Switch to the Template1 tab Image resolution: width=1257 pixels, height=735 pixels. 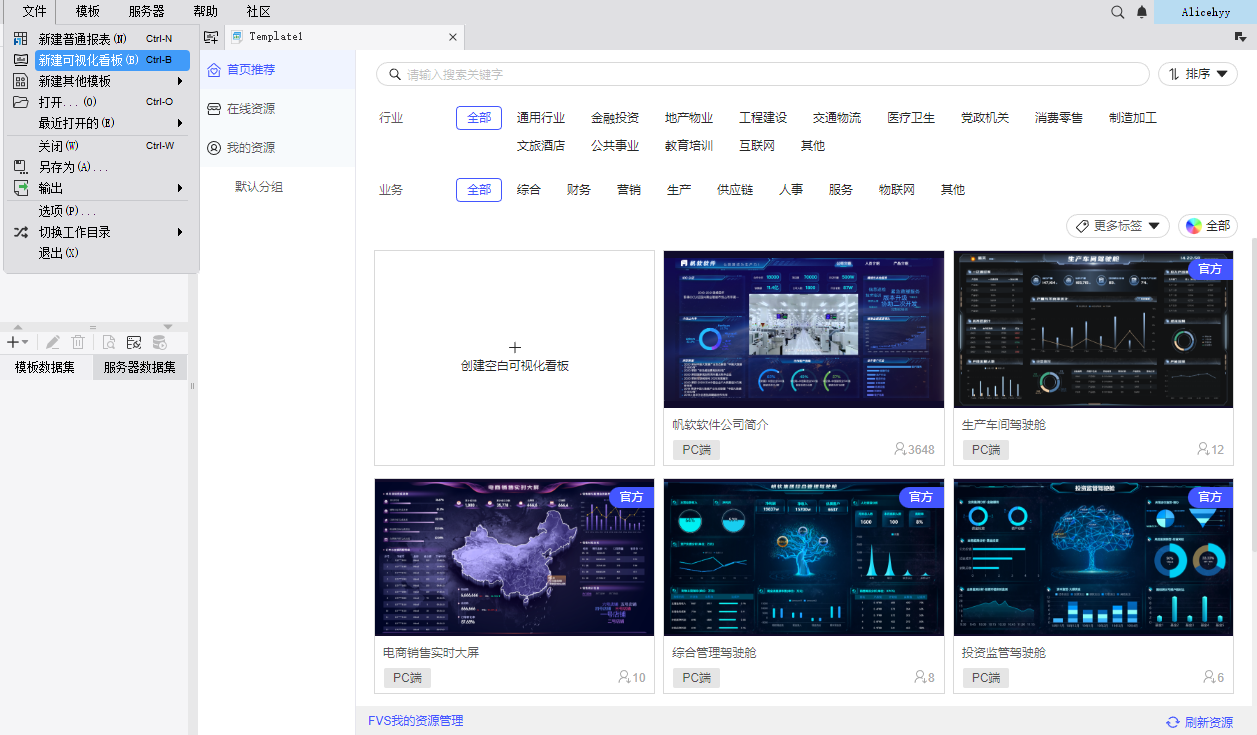344,37
